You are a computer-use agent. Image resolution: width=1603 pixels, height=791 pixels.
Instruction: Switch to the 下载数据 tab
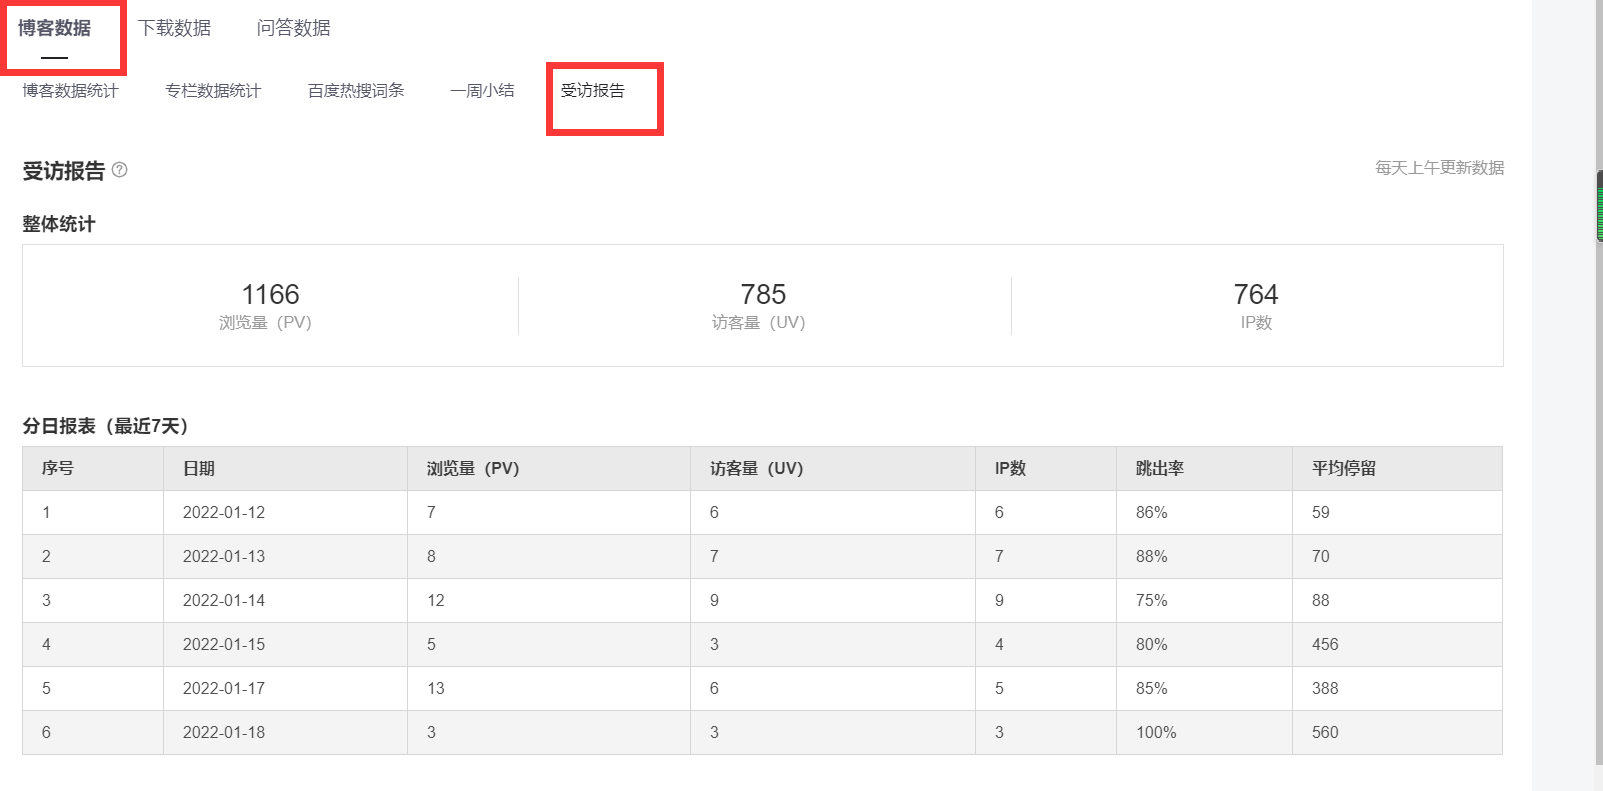click(175, 27)
